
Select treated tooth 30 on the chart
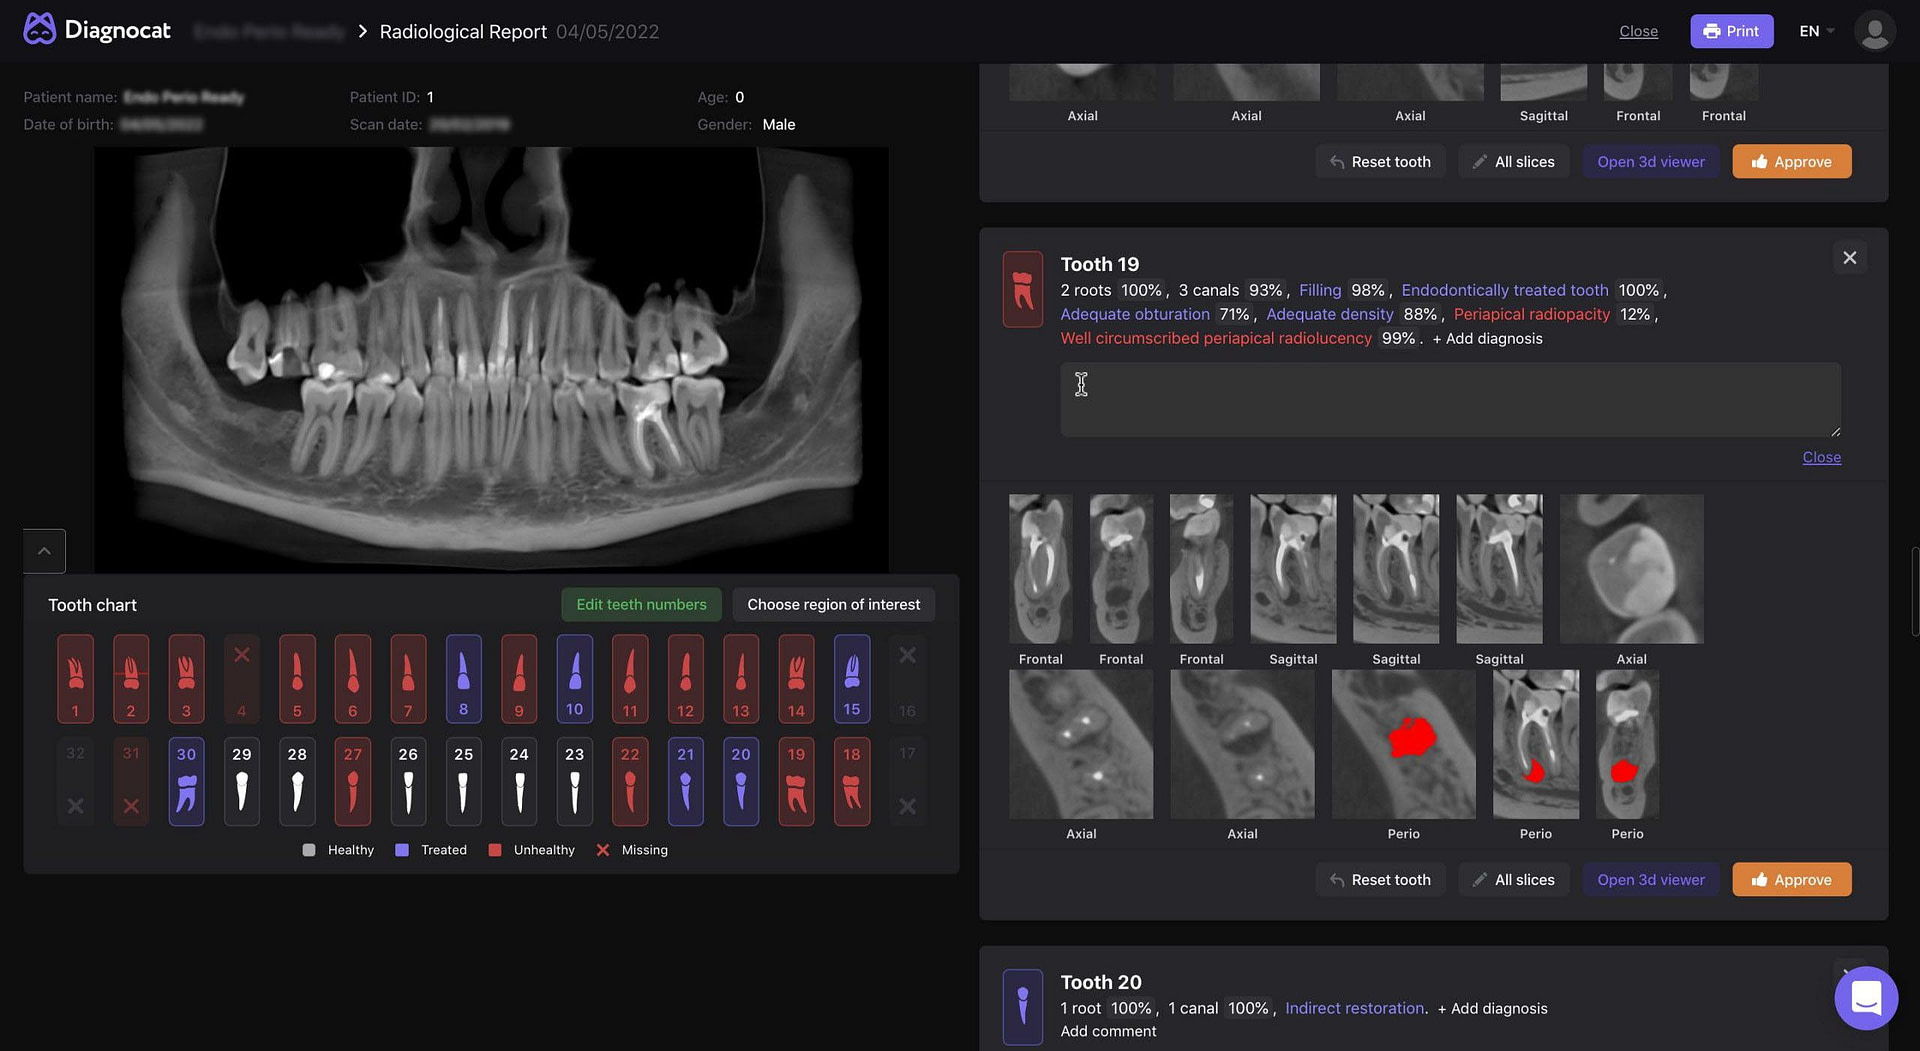pyautogui.click(x=186, y=781)
